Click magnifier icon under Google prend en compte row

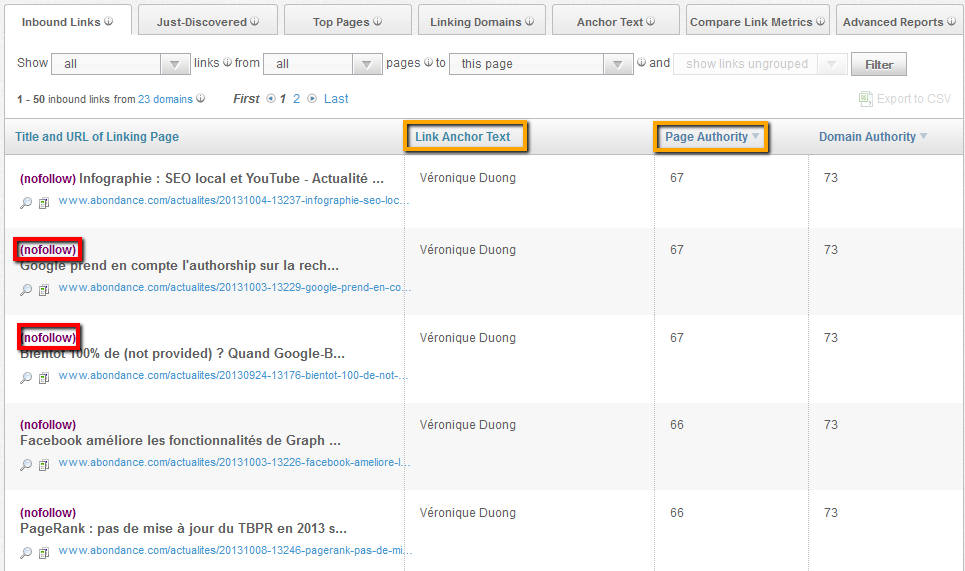[27, 290]
